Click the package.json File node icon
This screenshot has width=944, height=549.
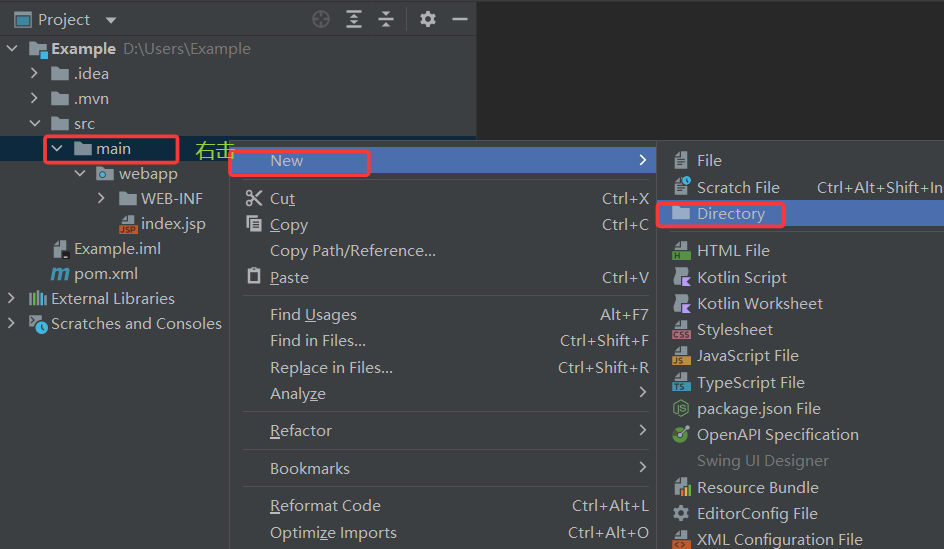click(680, 409)
